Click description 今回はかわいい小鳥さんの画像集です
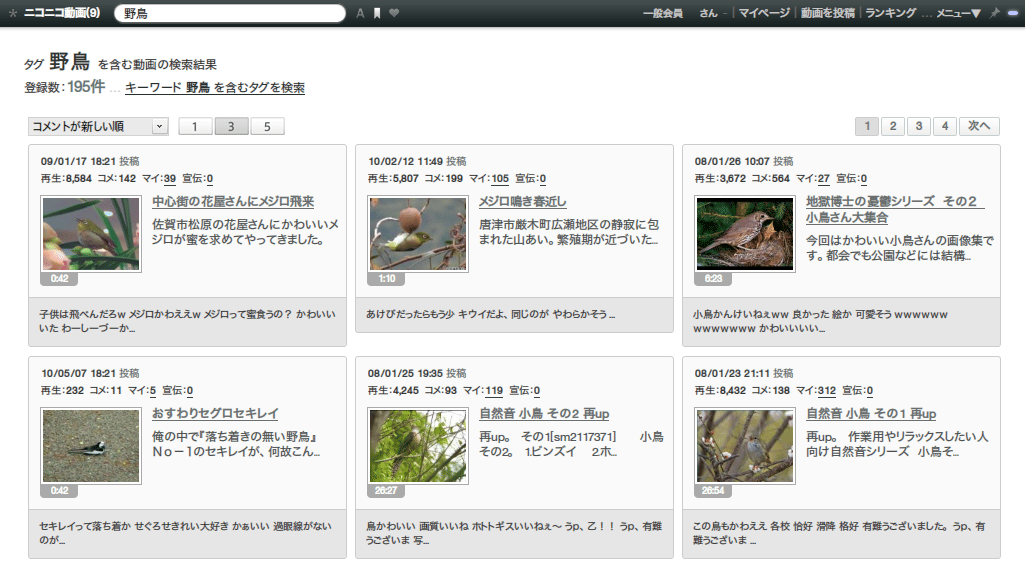Screen dimensions: 1025x567 pos(899,248)
